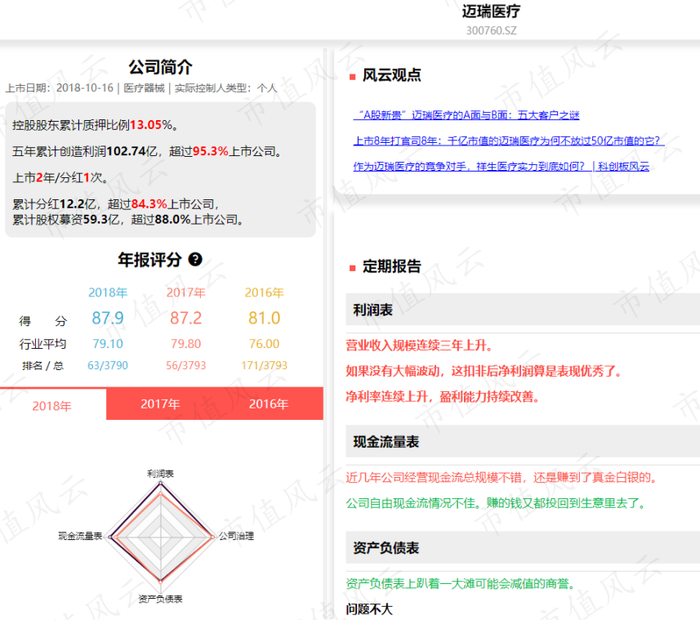Click the 2018年 column heading in score table
This screenshot has width=700, height=620.
108,292
